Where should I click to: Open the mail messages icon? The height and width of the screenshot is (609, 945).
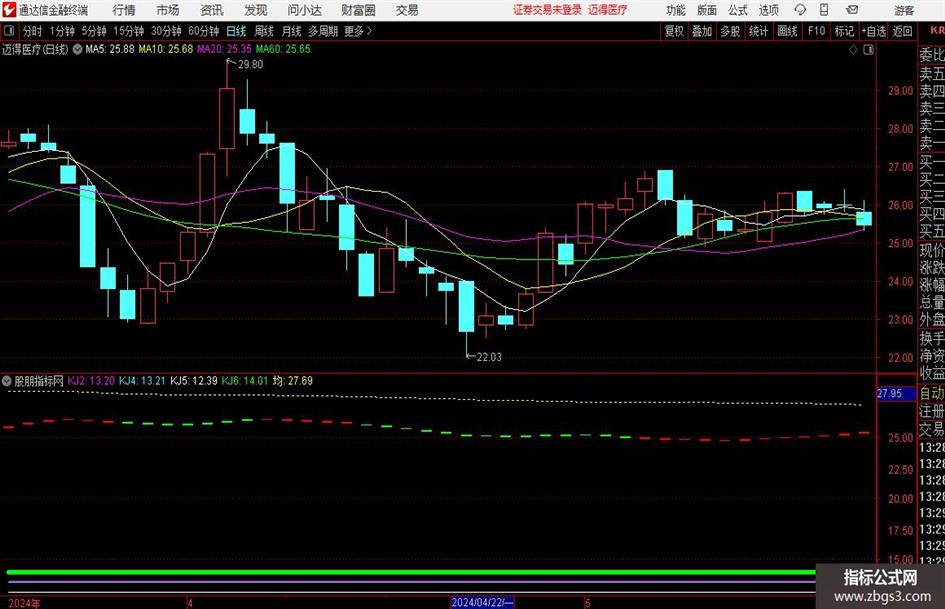(852, 10)
